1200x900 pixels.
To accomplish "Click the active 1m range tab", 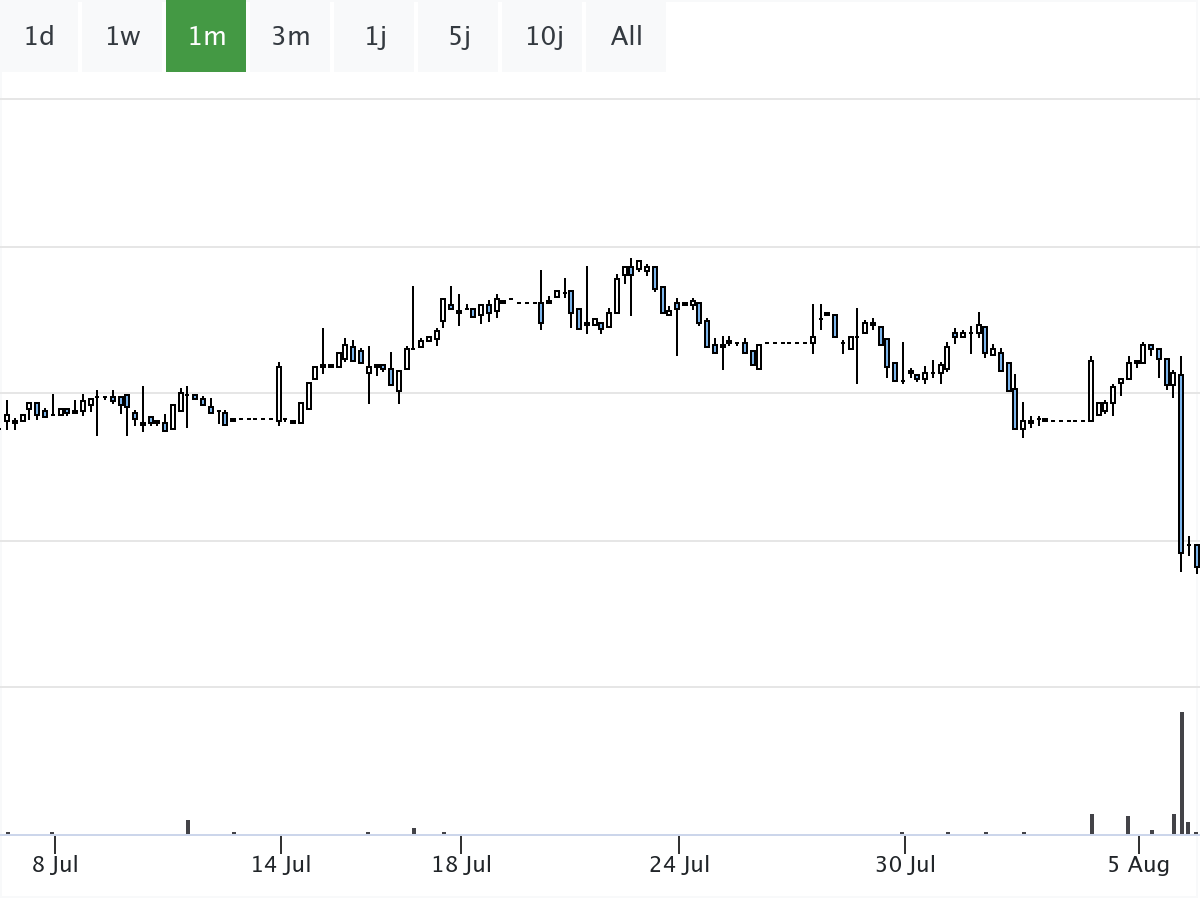I will (207, 37).
